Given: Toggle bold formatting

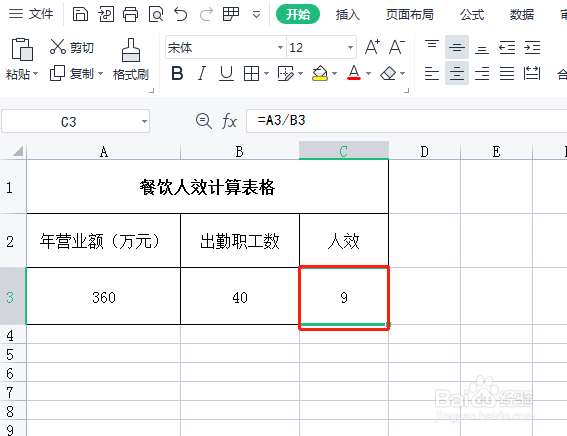Looking at the screenshot, I should click(x=177, y=73).
